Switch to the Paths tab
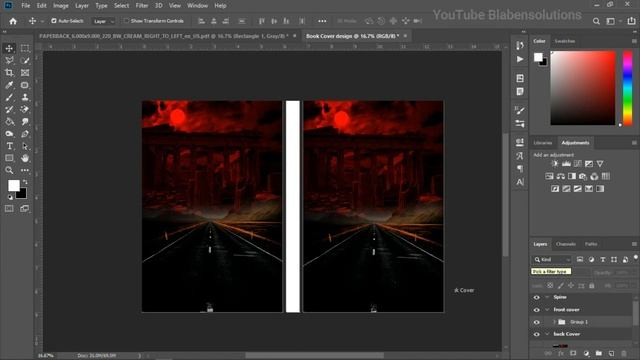640x360 pixels. click(591, 244)
